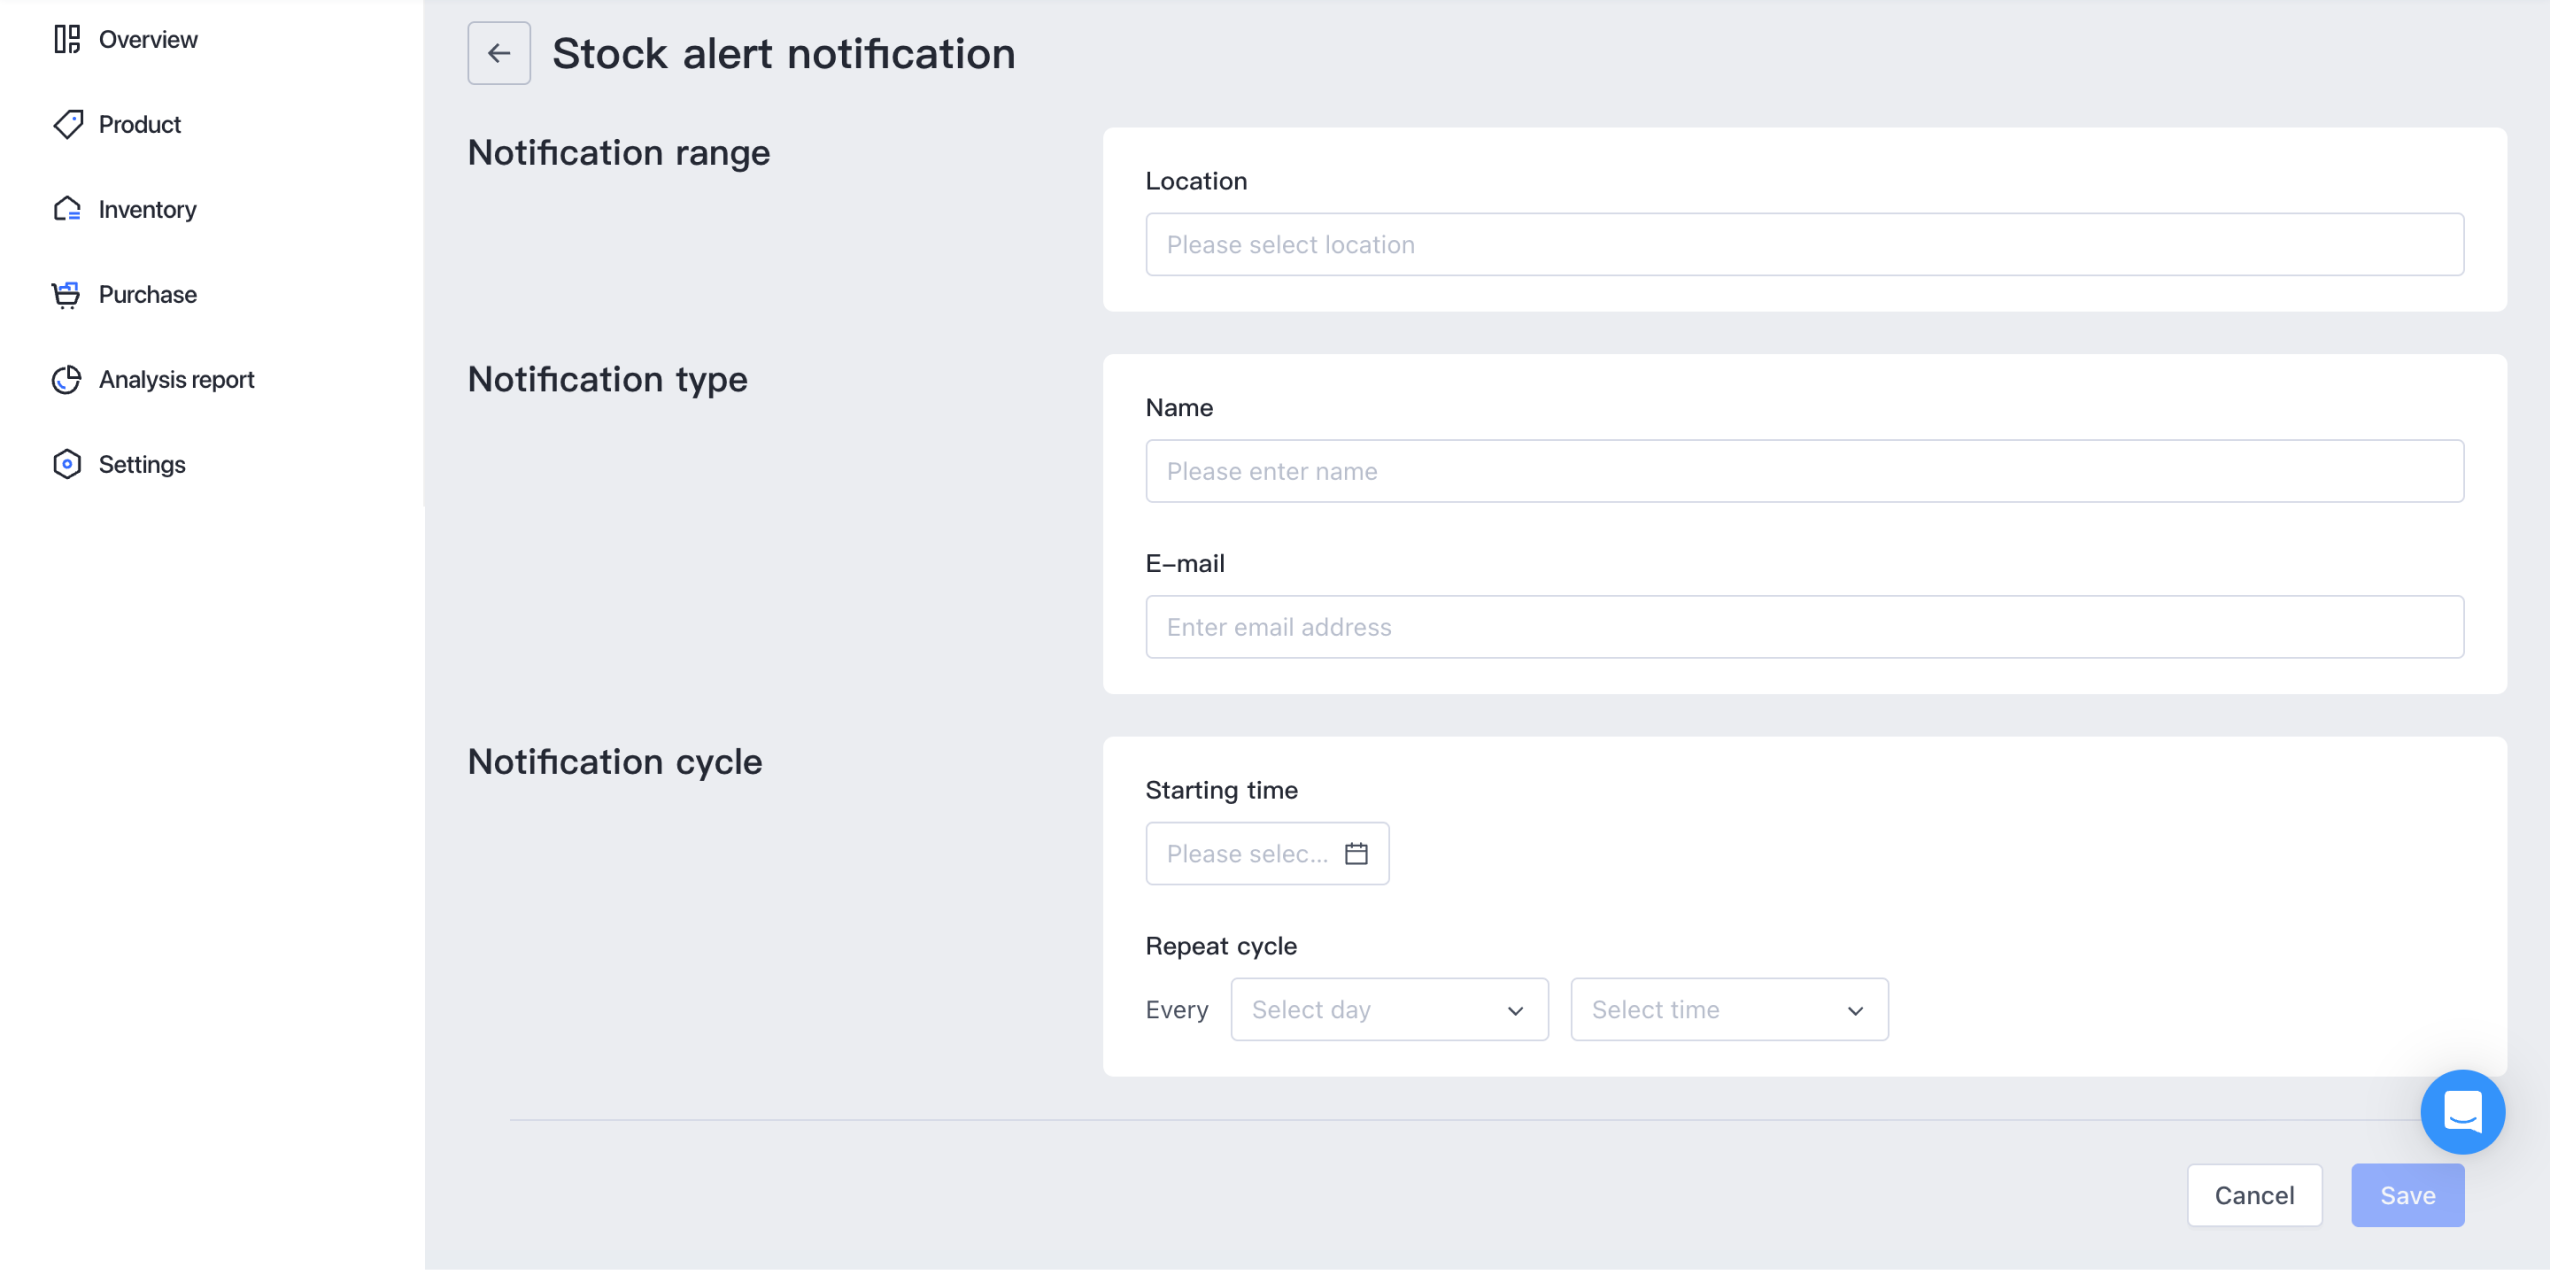Image resolution: width=2550 pixels, height=1270 pixels.
Task: Click the Analysis report pie chart icon
Action: click(67, 379)
